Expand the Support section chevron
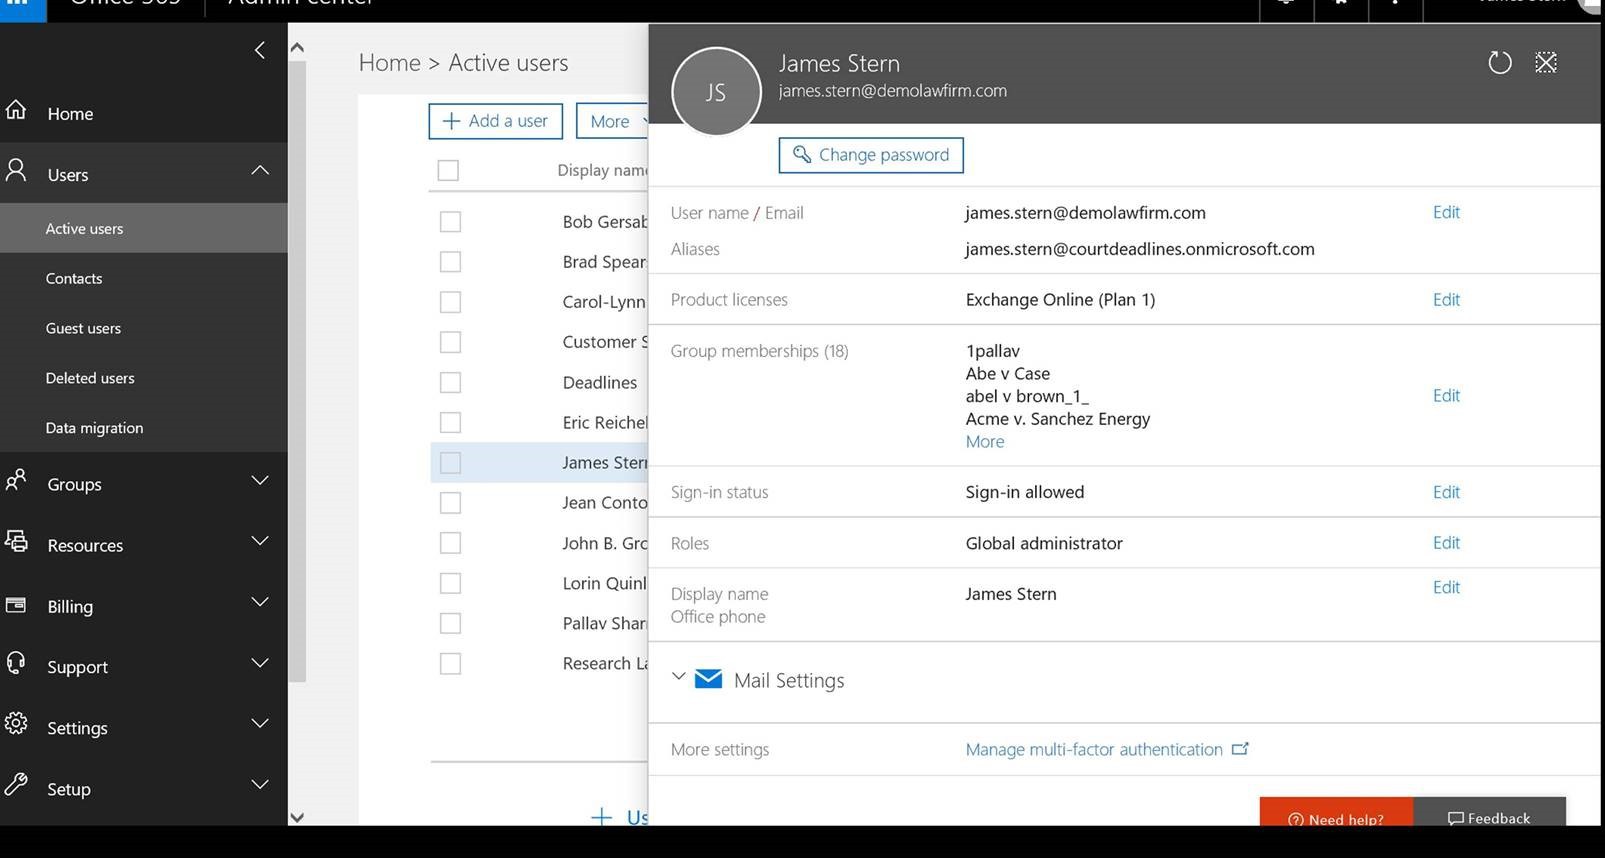Image resolution: width=1605 pixels, height=858 pixels. point(260,663)
